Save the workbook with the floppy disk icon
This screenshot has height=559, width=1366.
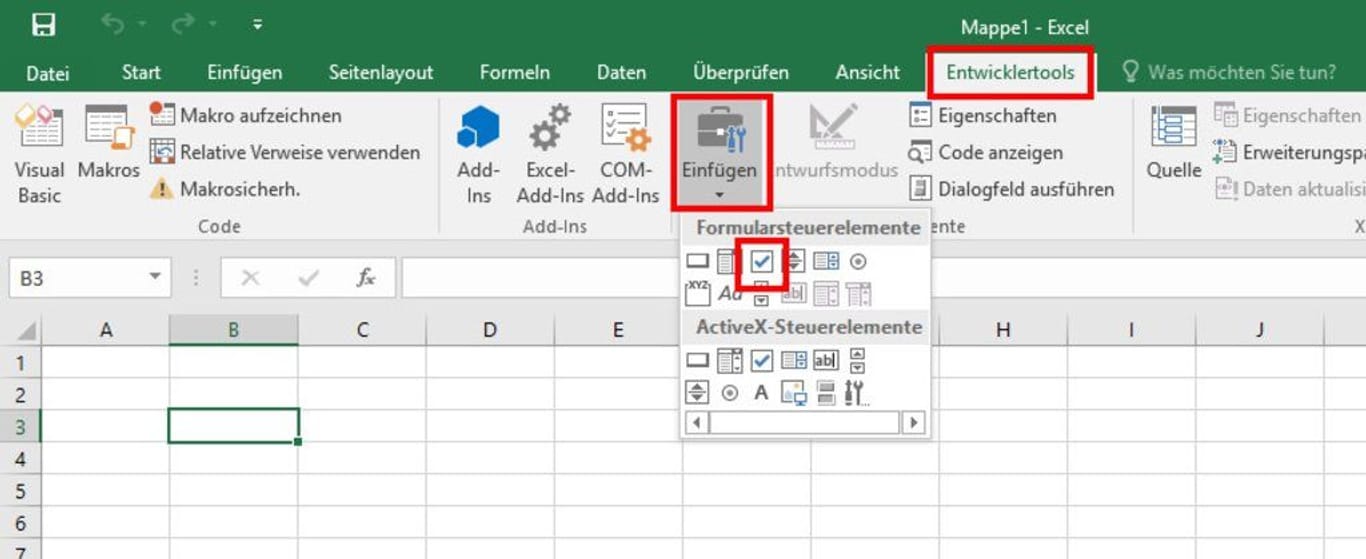[x=43, y=25]
